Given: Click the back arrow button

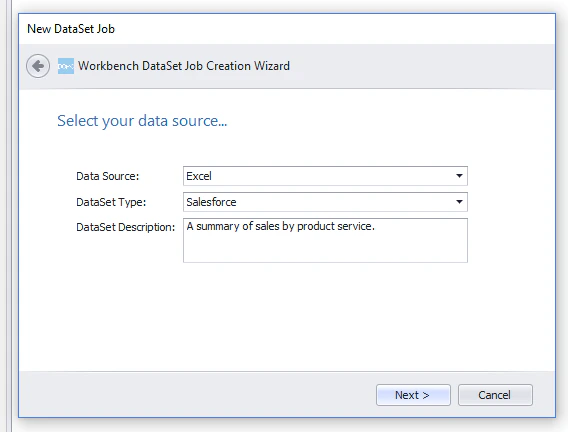Looking at the screenshot, I should coord(38,66).
